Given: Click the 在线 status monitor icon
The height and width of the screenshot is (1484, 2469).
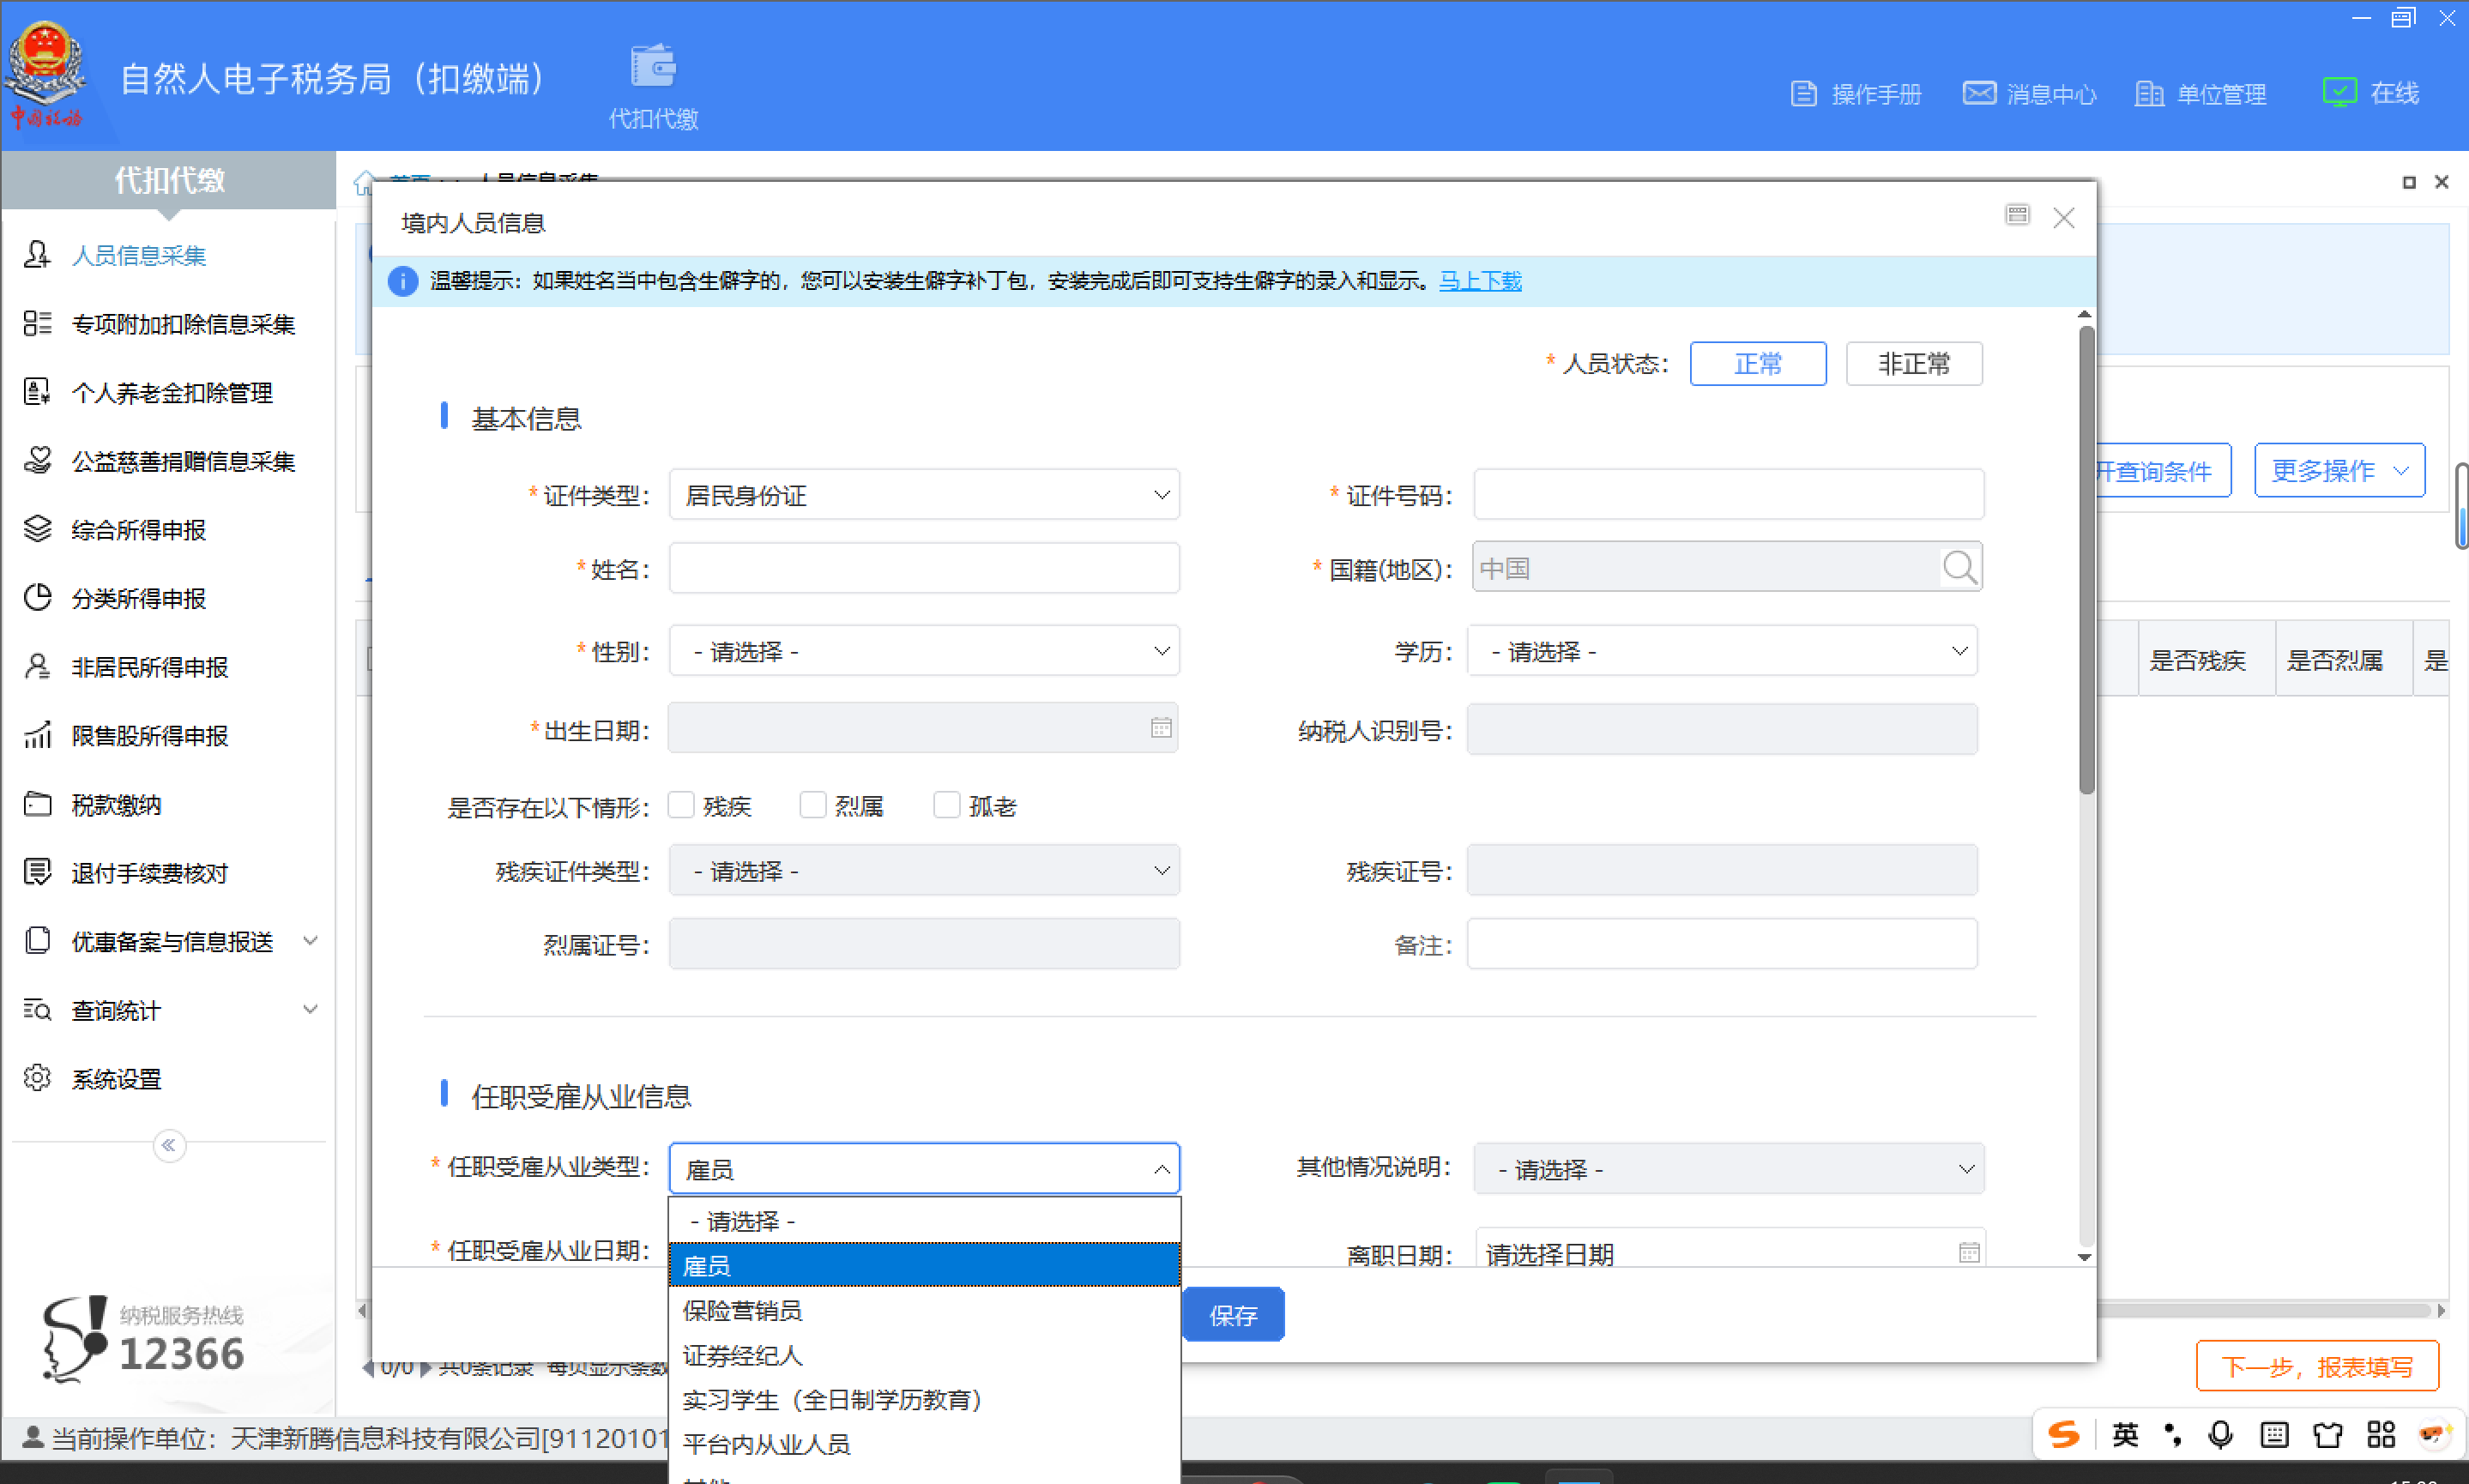Looking at the screenshot, I should [x=2339, y=92].
